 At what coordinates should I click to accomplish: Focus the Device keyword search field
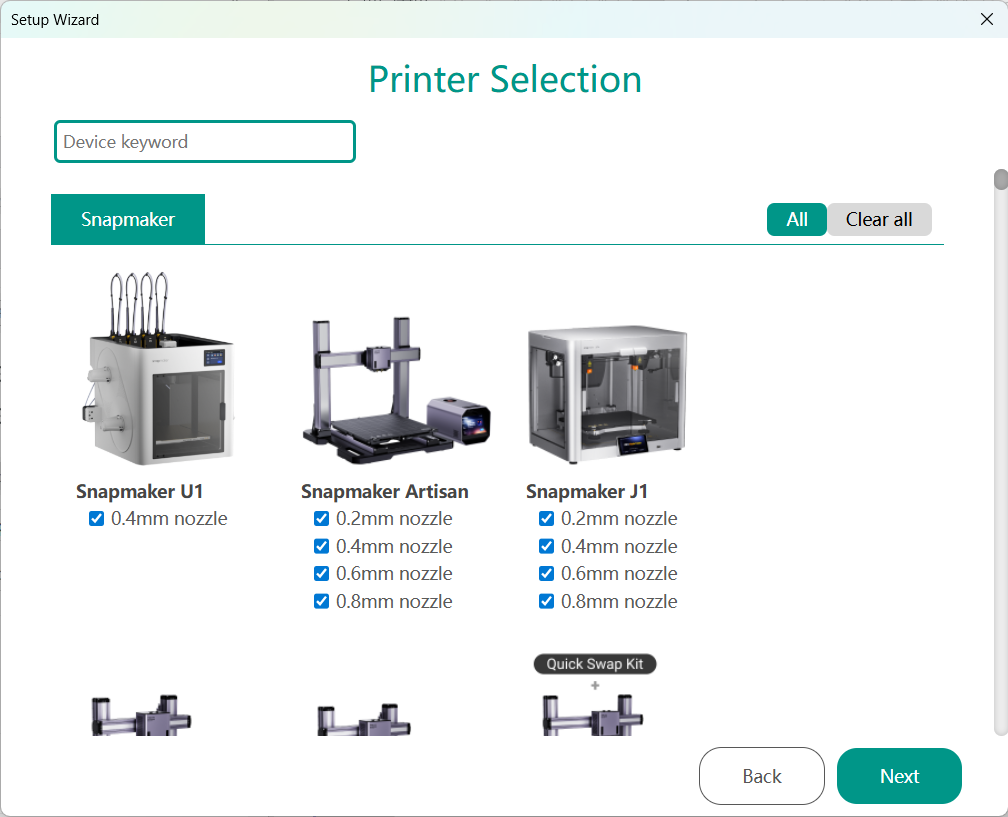coord(205,142)
